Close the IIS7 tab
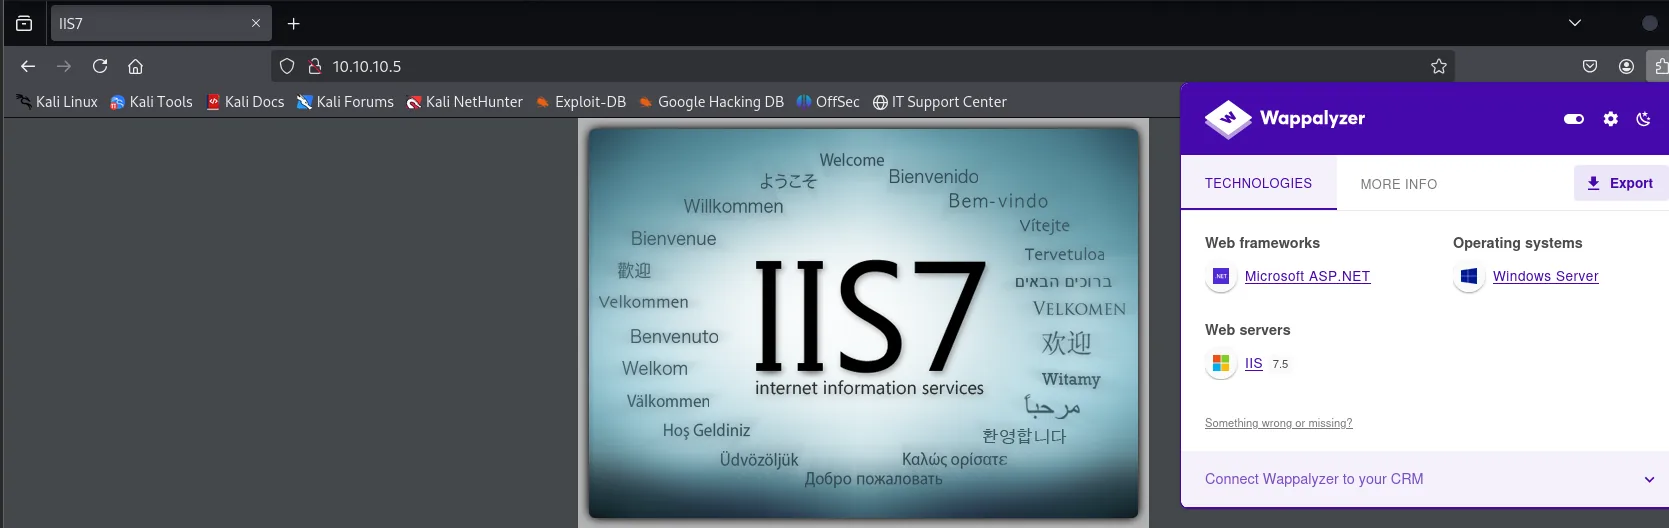Image resolution: width=1669 pixels, height=528 pixels. tap(256, 23)
